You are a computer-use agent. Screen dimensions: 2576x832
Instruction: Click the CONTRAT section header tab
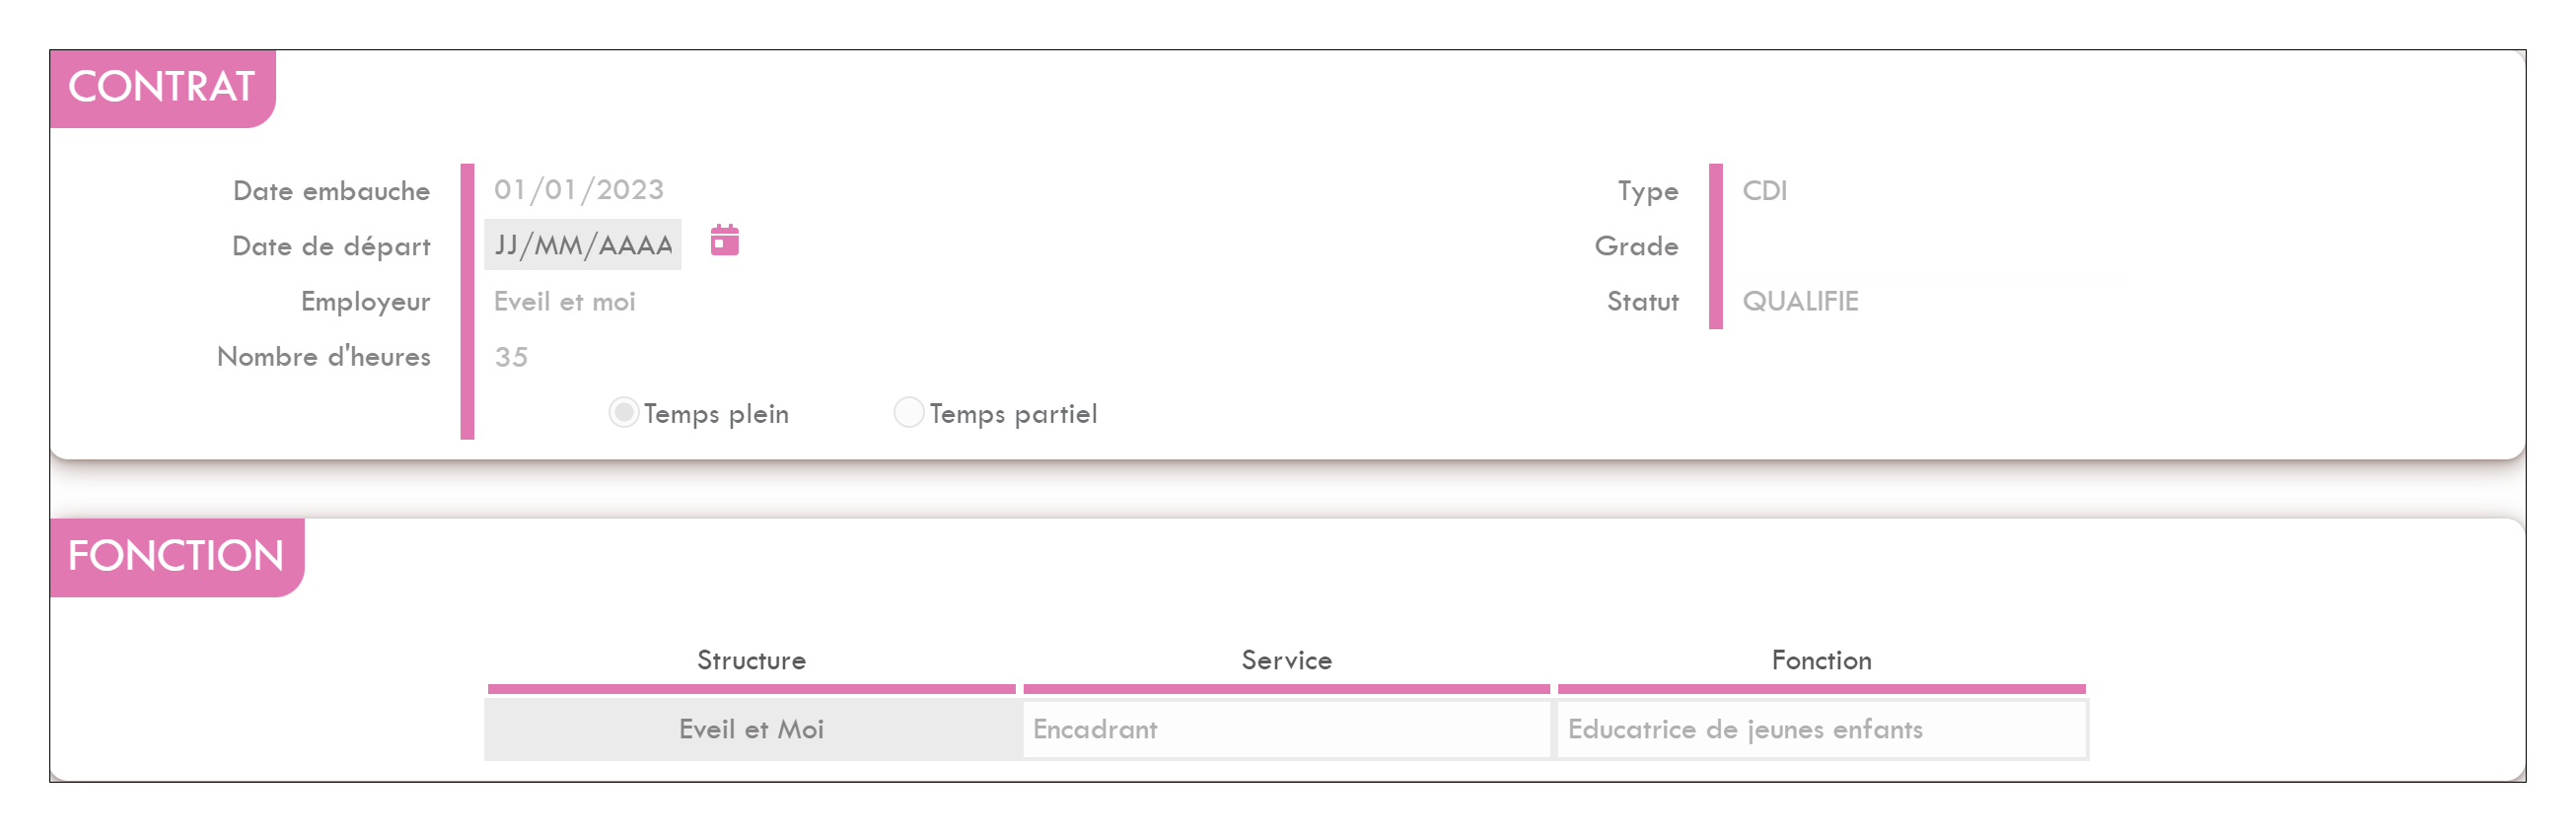click(x=162, y=88)
